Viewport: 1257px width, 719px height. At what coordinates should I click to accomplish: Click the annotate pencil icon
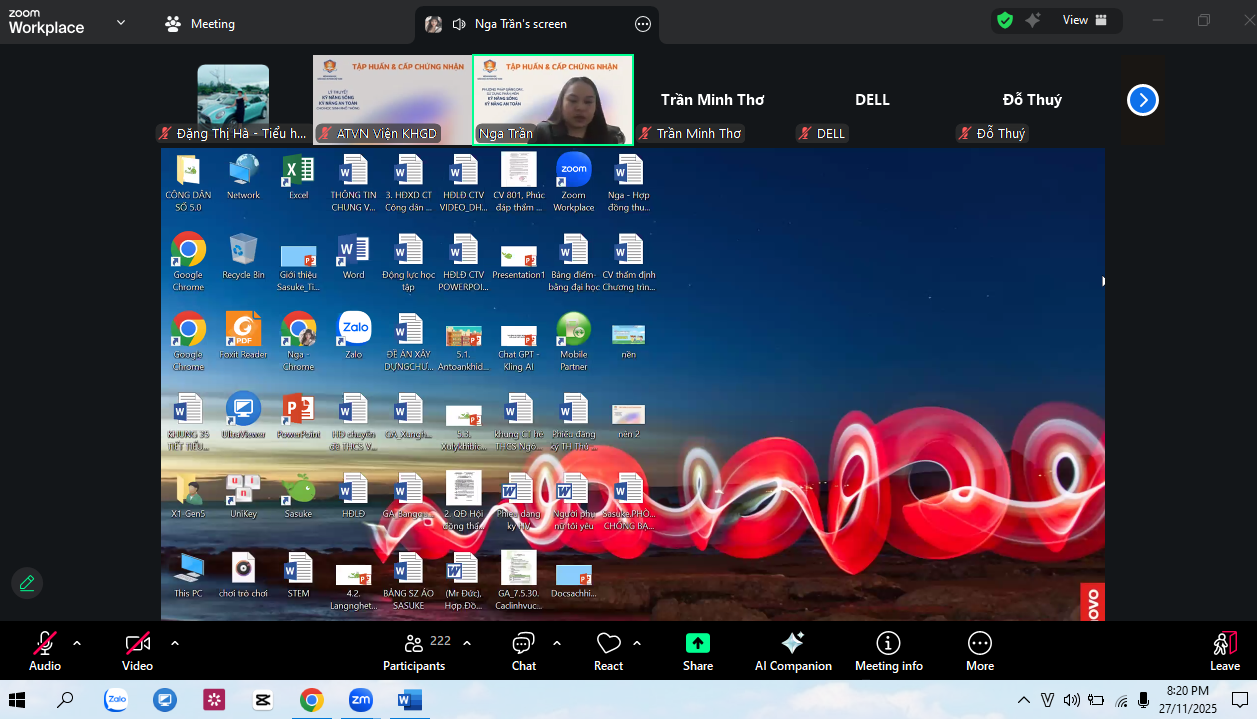(27, 583)
